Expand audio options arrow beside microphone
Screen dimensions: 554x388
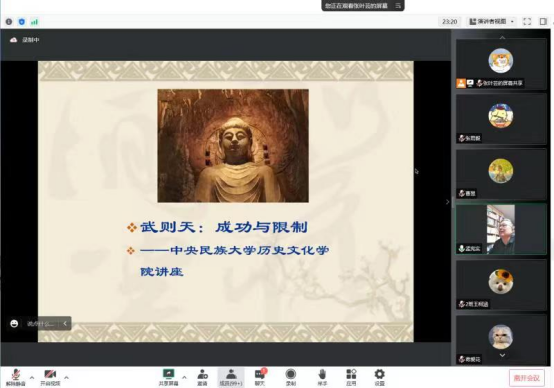coord(32,377)
